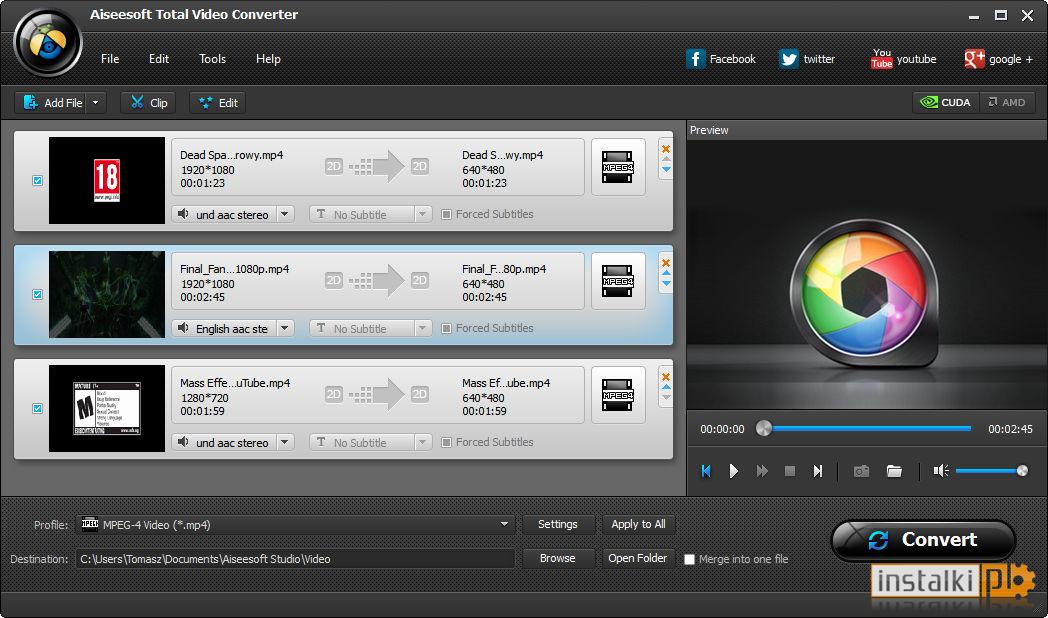Toggle Forced Subtitles for Dead Spa...rowy.mp4
This screenshot has width=1048, height=618.
[x=446, y=214]
